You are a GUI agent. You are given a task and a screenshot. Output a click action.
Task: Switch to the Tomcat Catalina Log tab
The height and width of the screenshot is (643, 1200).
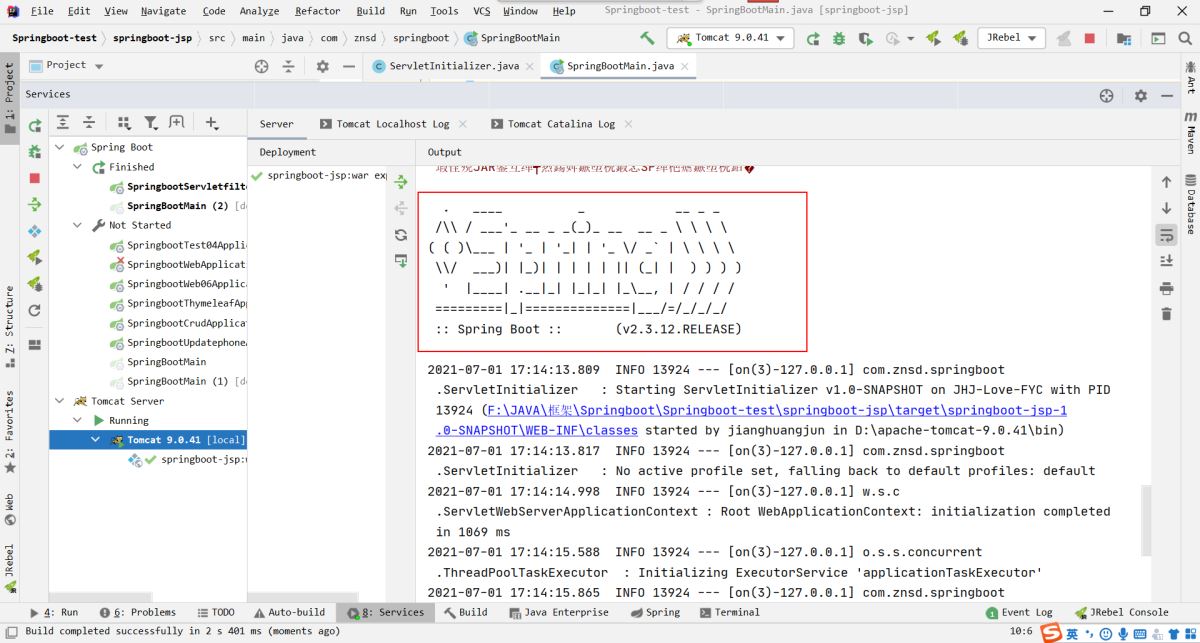point(560,124)
